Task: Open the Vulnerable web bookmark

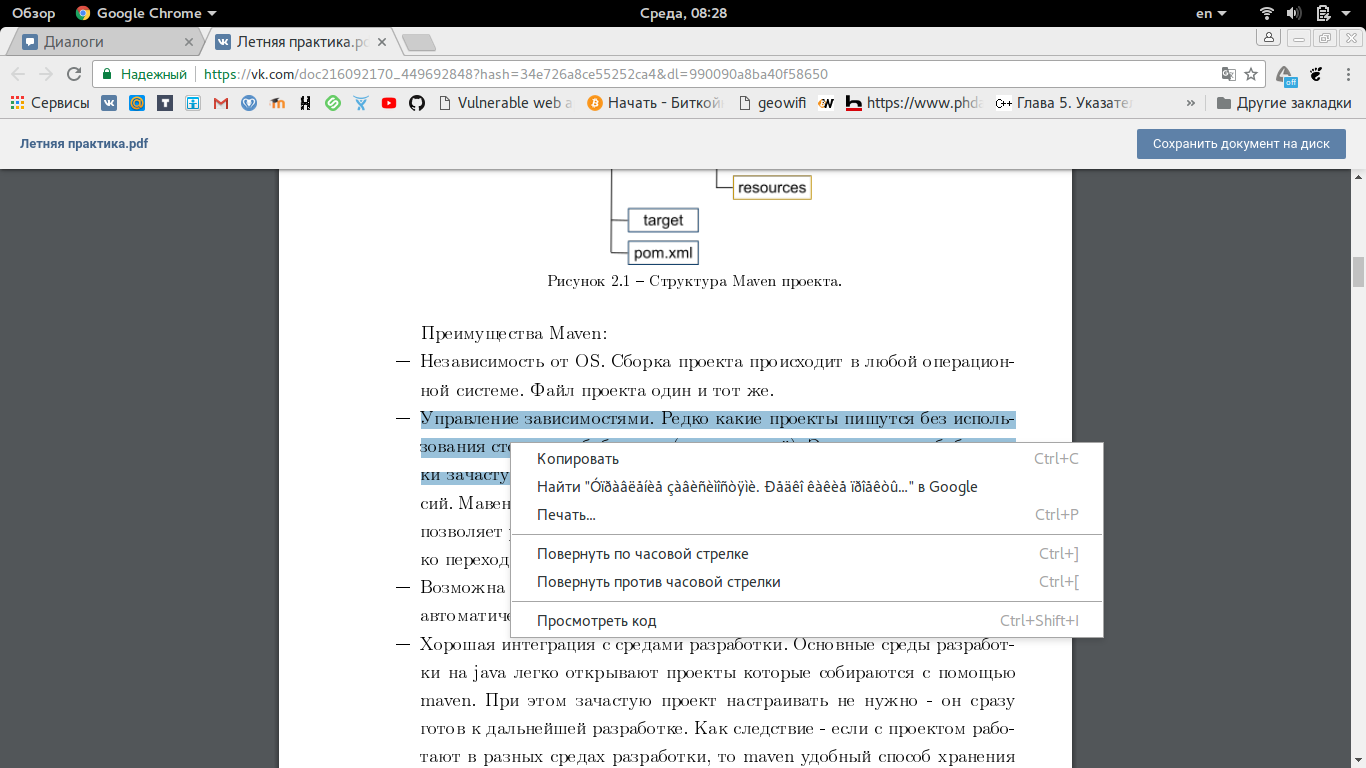Action: (505, 102)
